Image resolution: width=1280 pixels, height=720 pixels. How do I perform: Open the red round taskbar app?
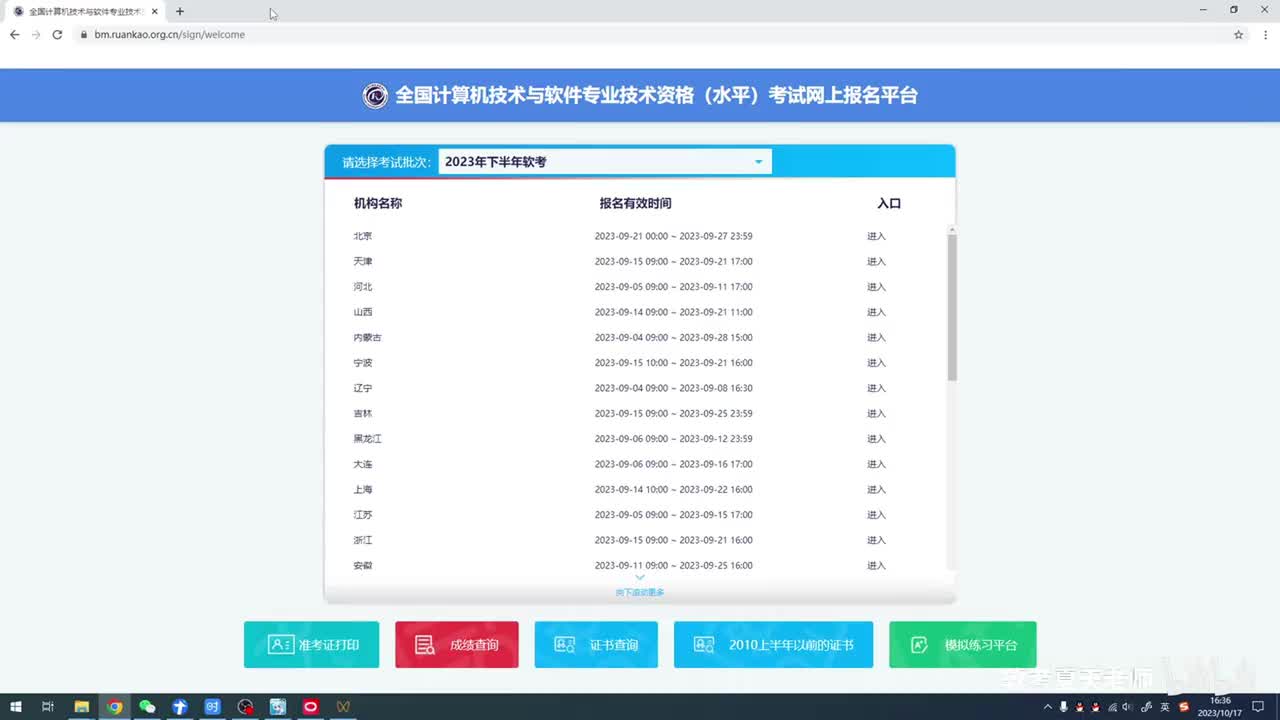tap(310, 707)
